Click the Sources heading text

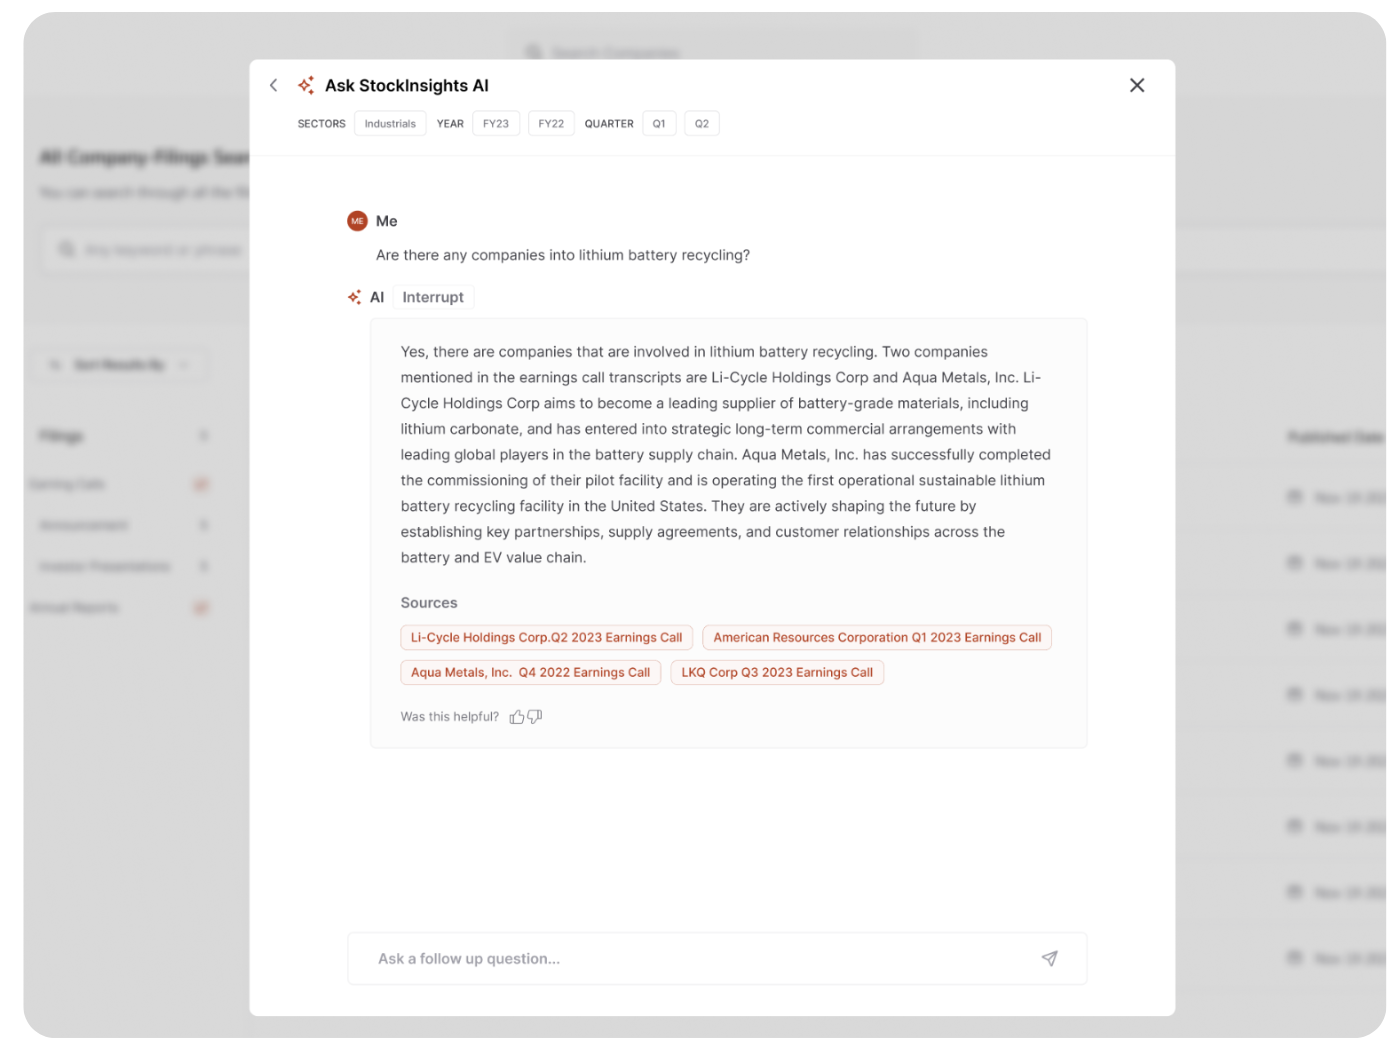[429, 603]
